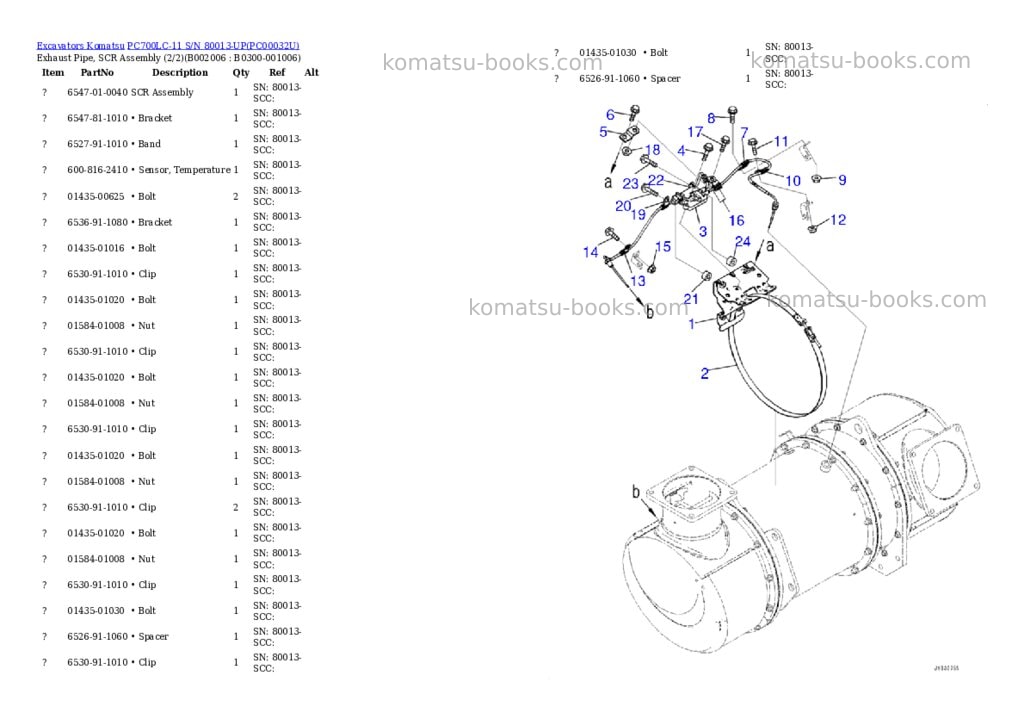Click the Item column header
The width and height of the screenshot is (1024, 725).
[x=53, y=72]
